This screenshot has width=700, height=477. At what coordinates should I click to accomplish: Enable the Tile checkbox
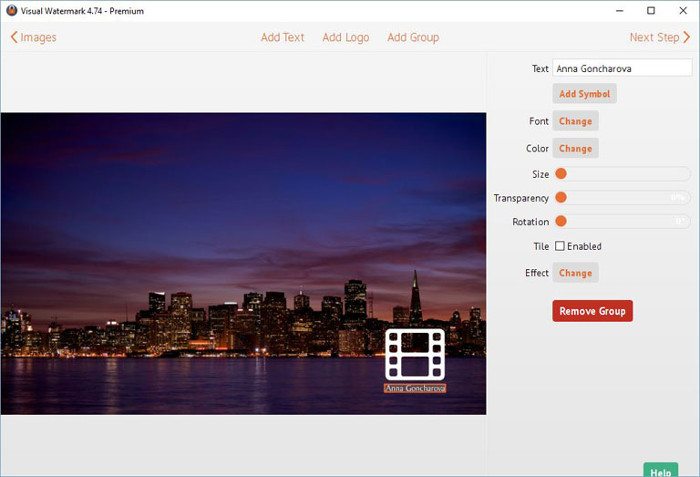[x=560, y=246]
